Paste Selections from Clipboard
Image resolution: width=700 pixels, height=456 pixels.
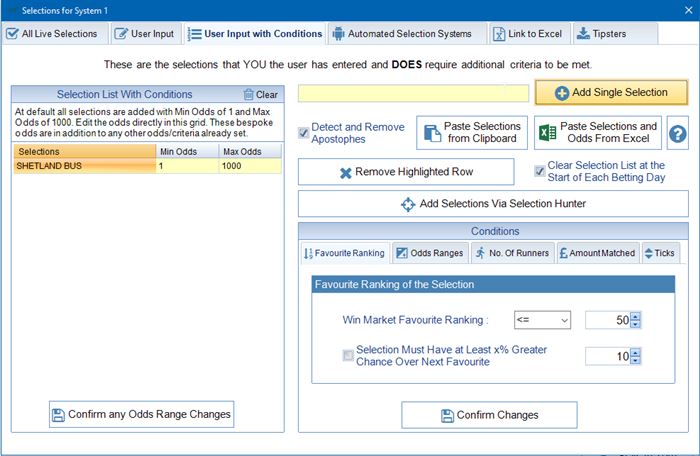472,133
